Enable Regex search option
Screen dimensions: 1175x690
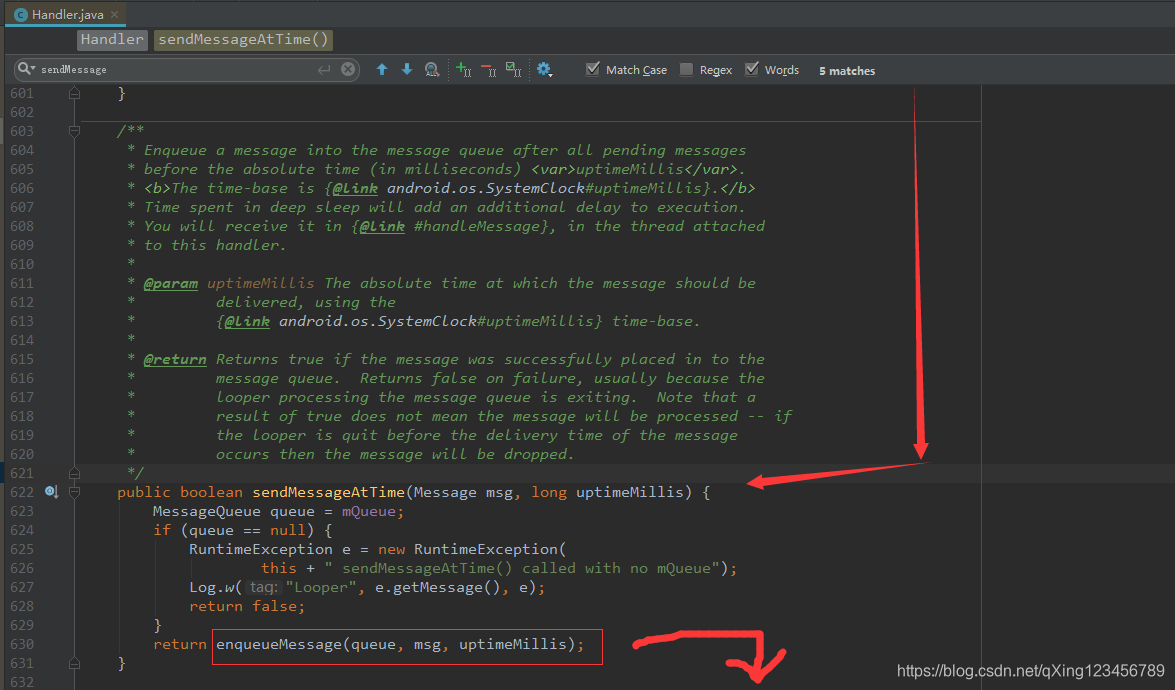click(686, 69)
